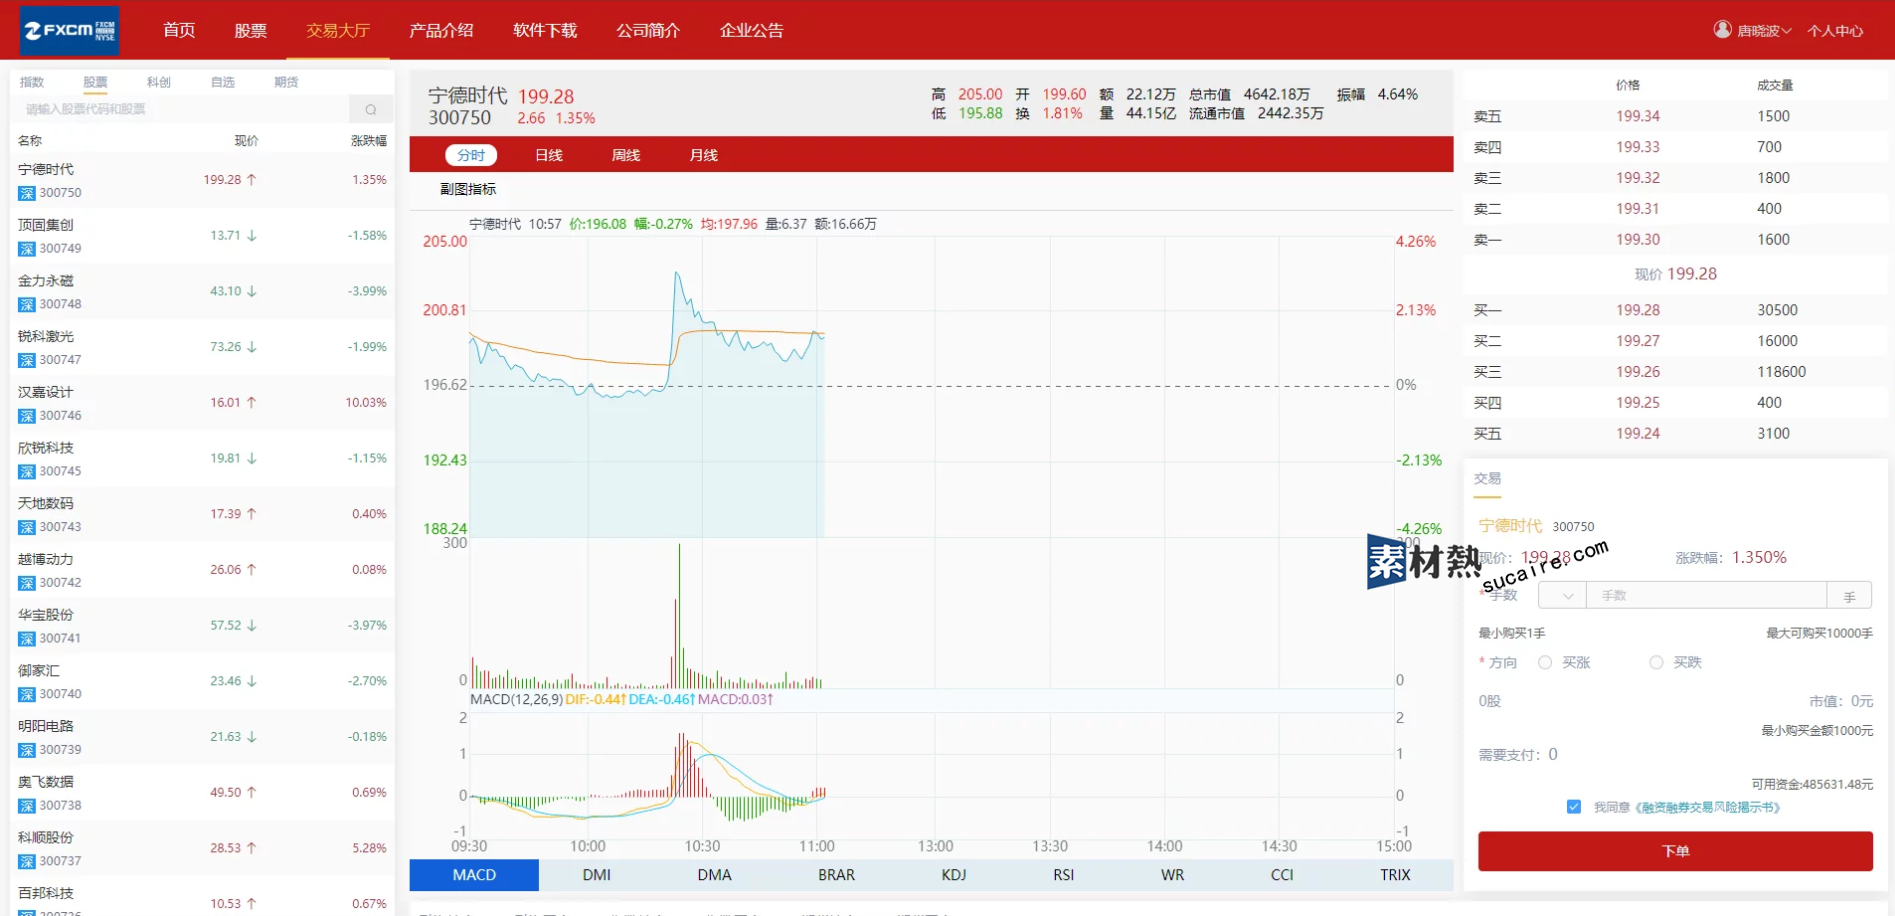Open 公司简介 in top navigation

(648, 30)
